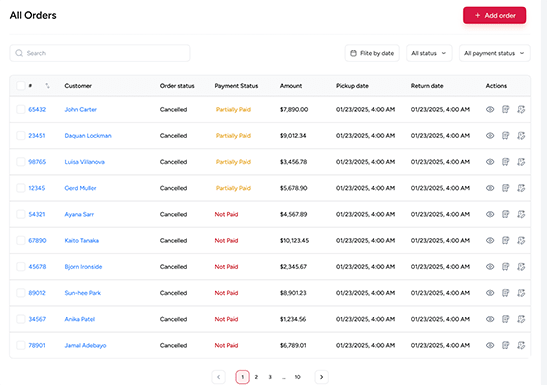View Bjorn Ironside's order via eye icon

(x=490, y=267)
